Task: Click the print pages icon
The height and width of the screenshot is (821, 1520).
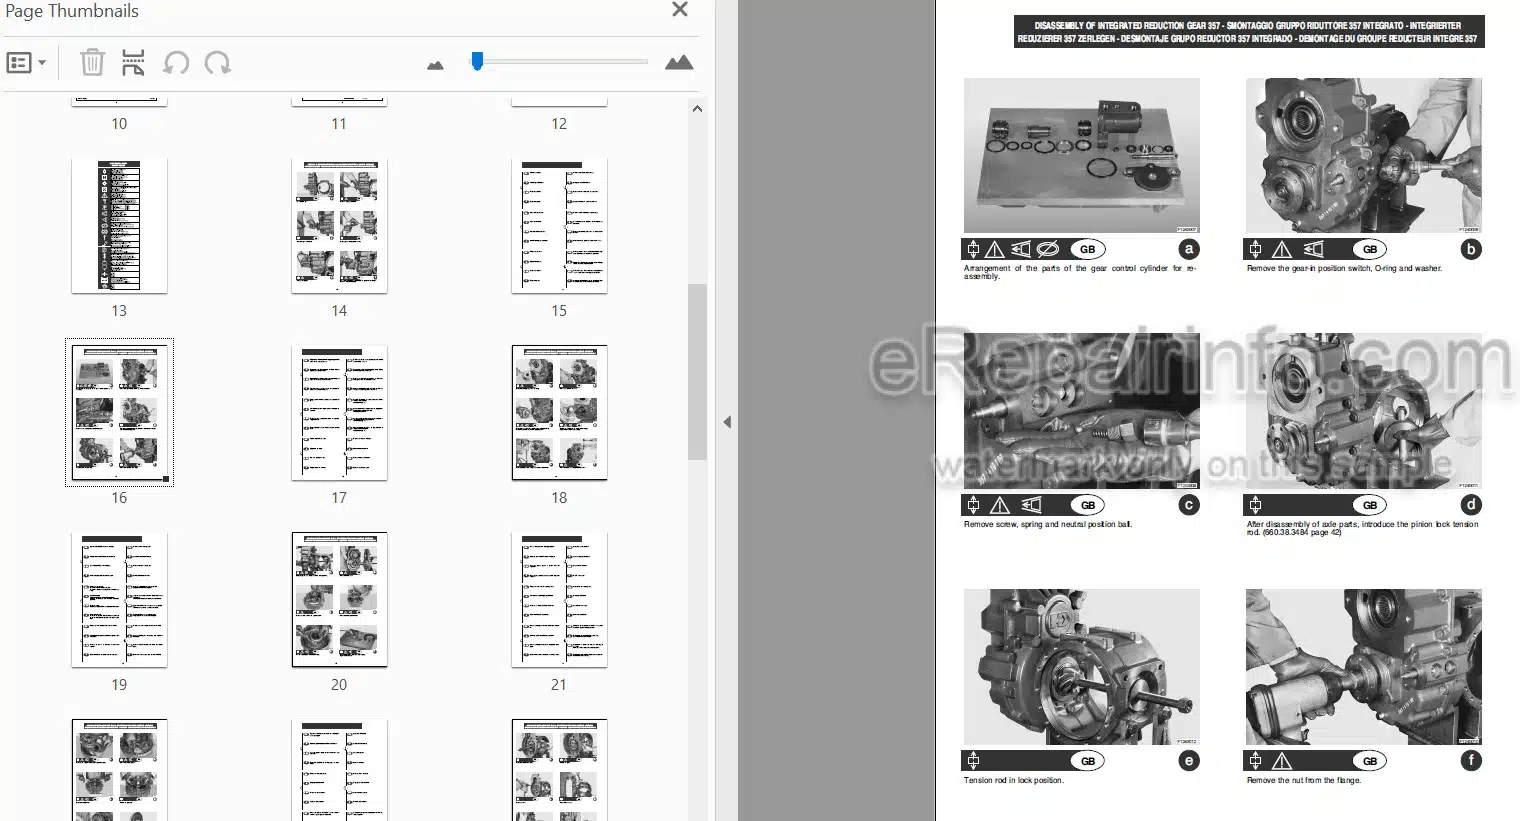Action: pyautogui.click(x=133, y=63)
